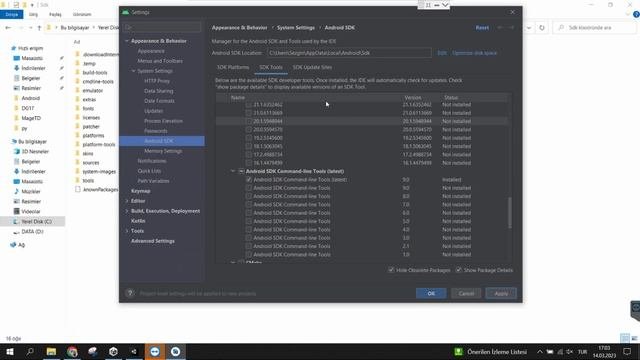
Task: Check the 19.2.5345600 package checkbox
Action: 249,138
